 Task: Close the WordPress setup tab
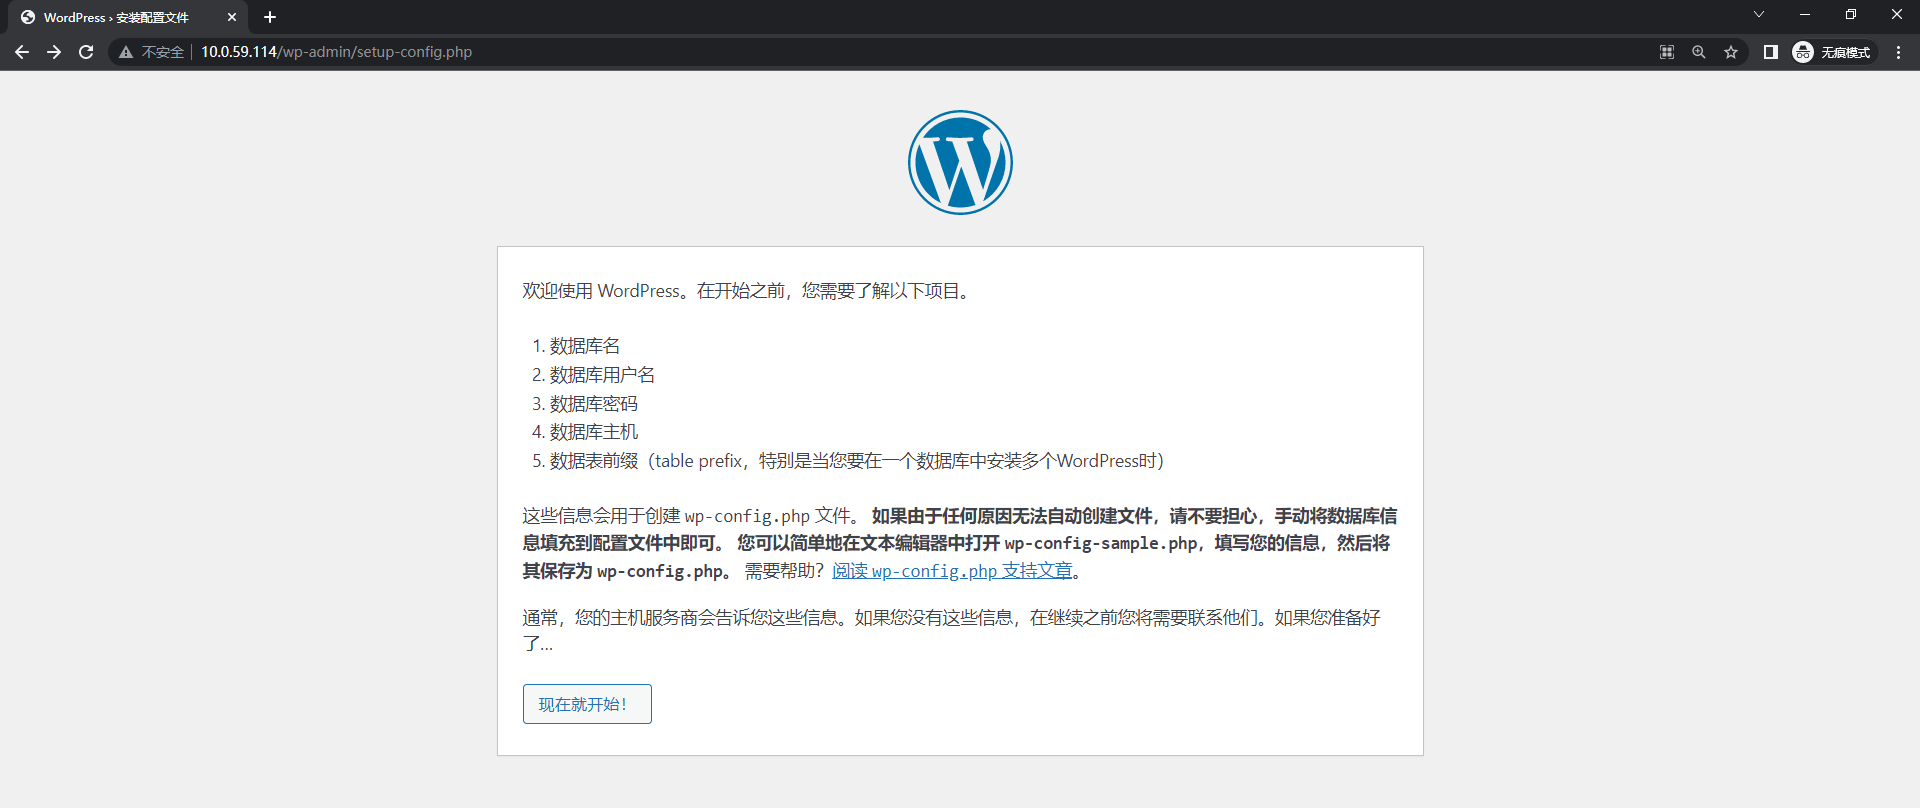point(232,17)
